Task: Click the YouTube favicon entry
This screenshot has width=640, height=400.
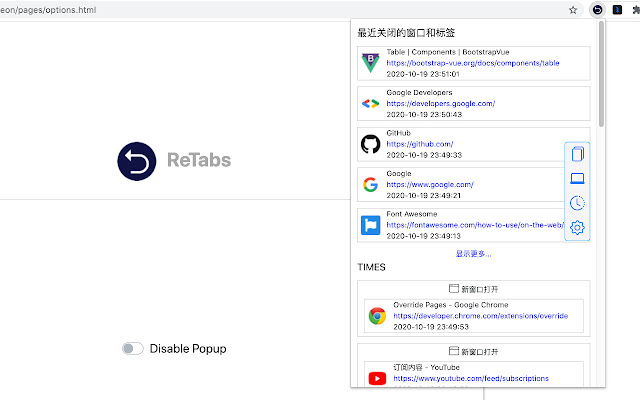Action: [377, 378]
